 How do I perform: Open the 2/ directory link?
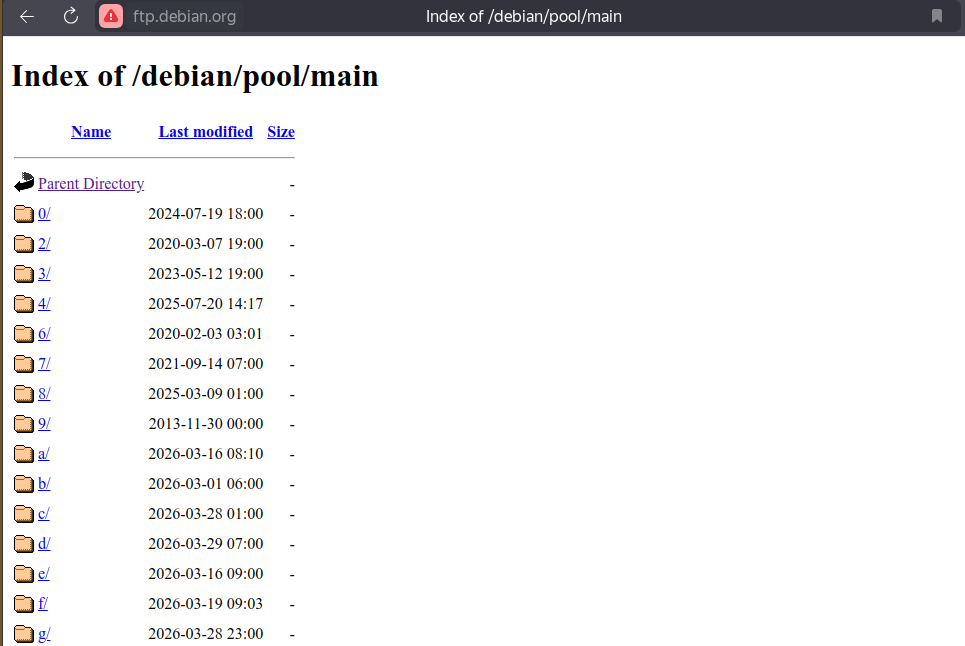point(44,244)
